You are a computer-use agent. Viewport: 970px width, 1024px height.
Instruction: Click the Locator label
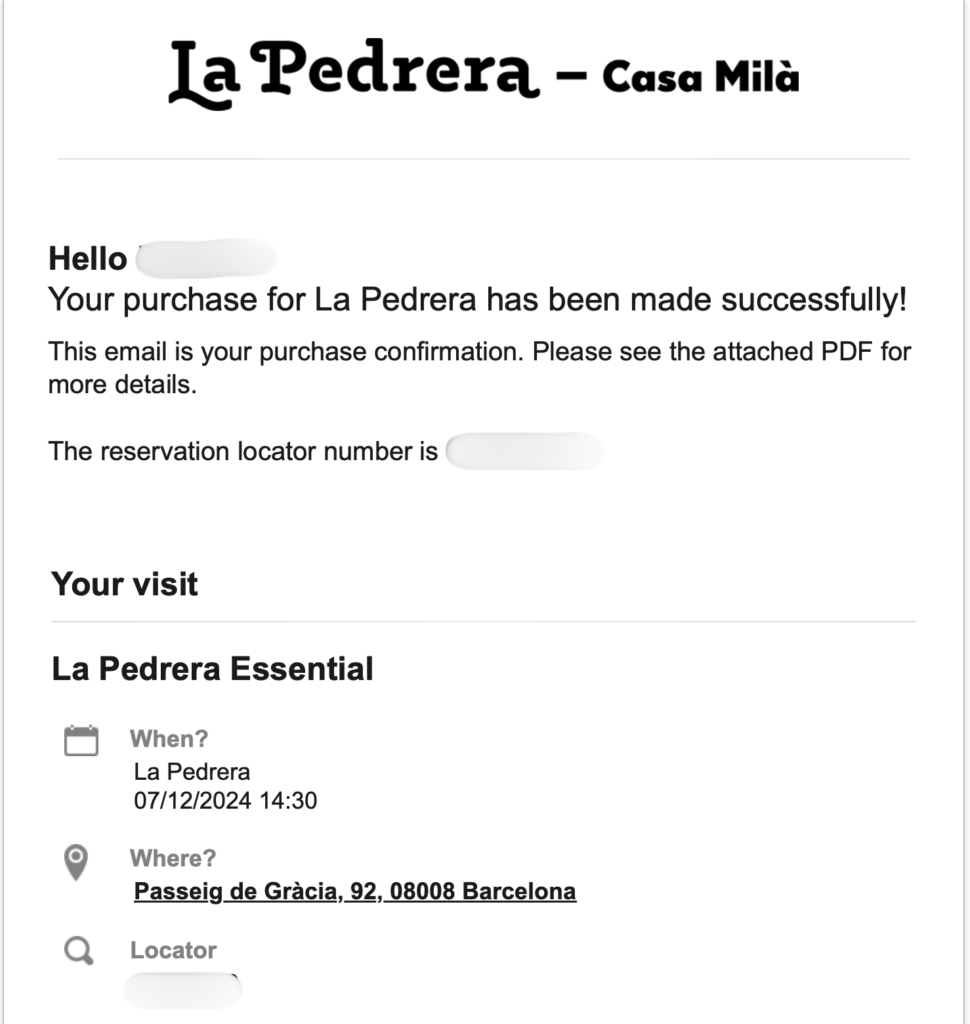click(173, 950)
